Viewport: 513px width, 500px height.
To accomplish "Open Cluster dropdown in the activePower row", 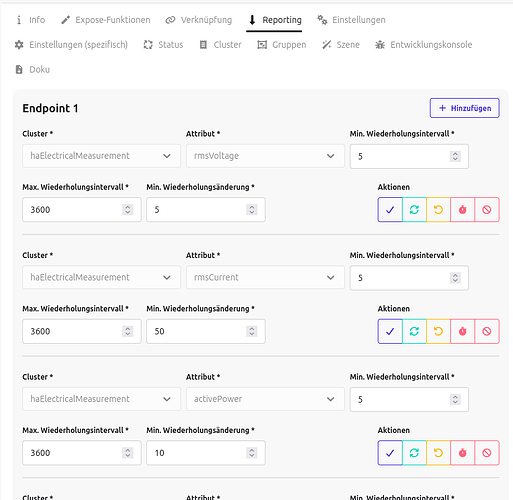I will pos(101,399).
